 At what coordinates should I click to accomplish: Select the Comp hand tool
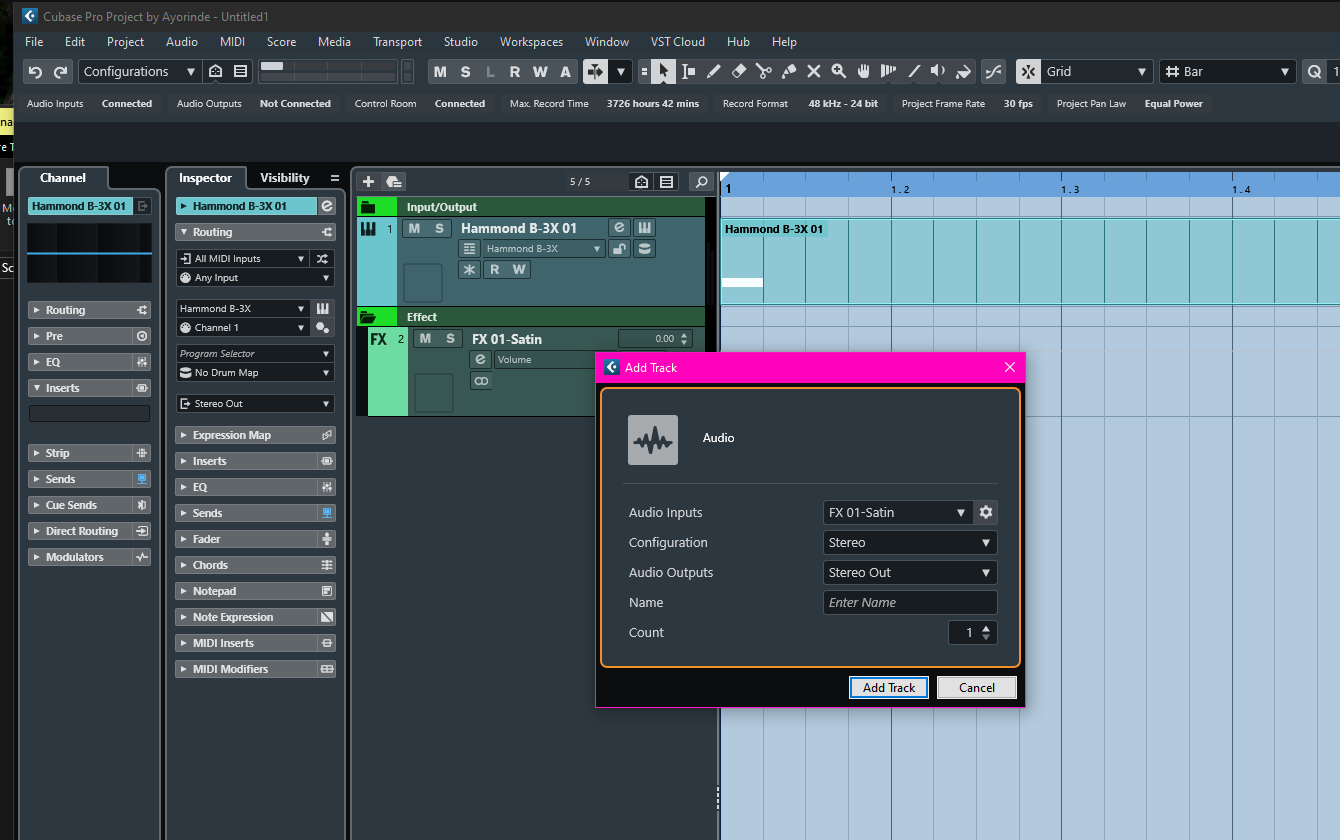(864, 72)
